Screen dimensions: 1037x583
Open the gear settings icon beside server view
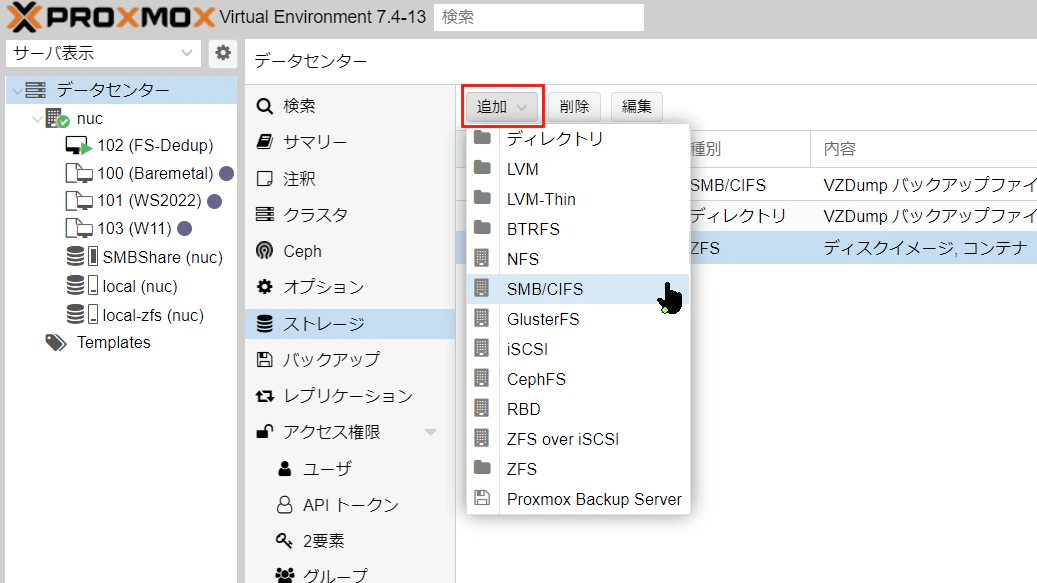click(223, 53)
